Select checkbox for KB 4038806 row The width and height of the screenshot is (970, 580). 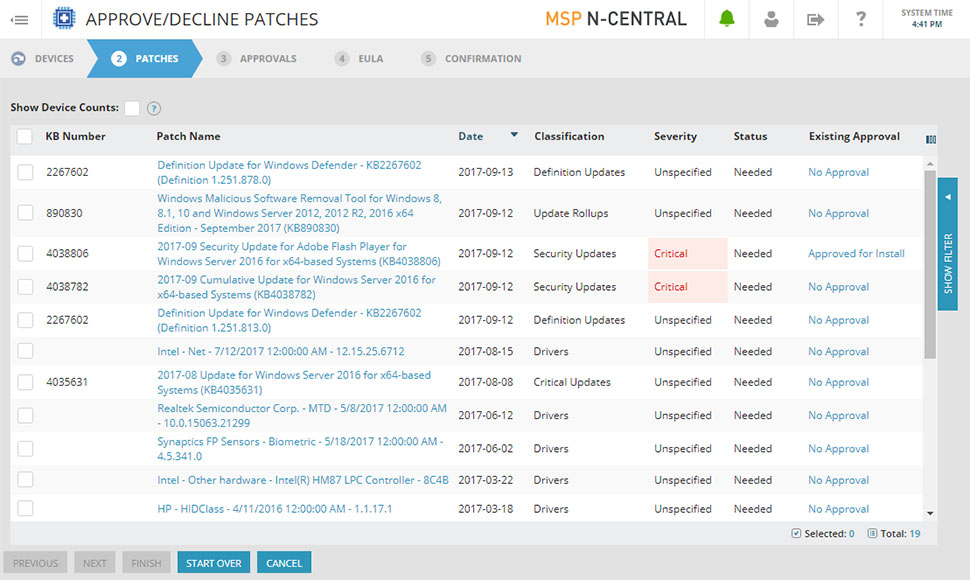coord(25,254)
